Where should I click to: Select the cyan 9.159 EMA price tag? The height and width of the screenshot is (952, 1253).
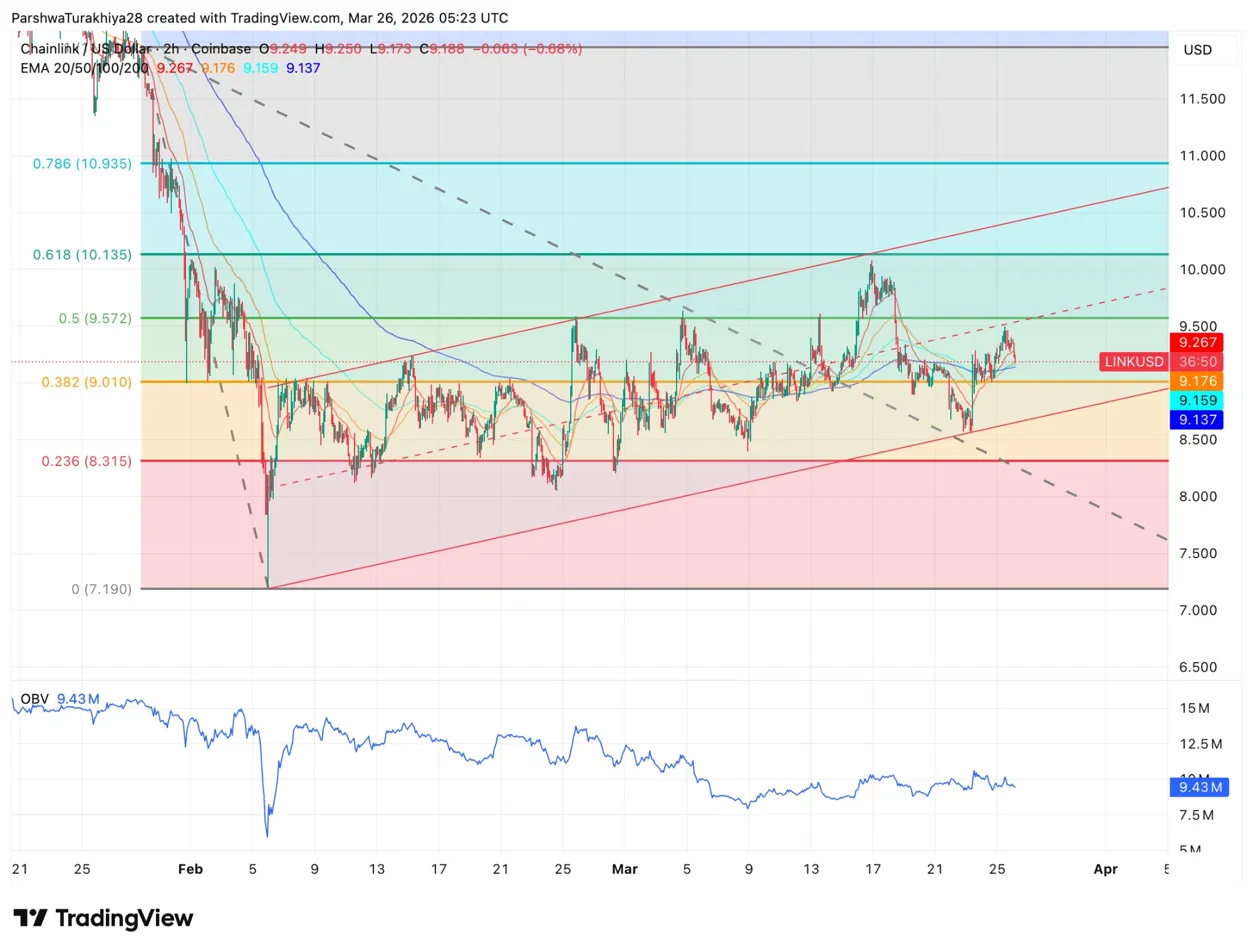(1197, 400)
